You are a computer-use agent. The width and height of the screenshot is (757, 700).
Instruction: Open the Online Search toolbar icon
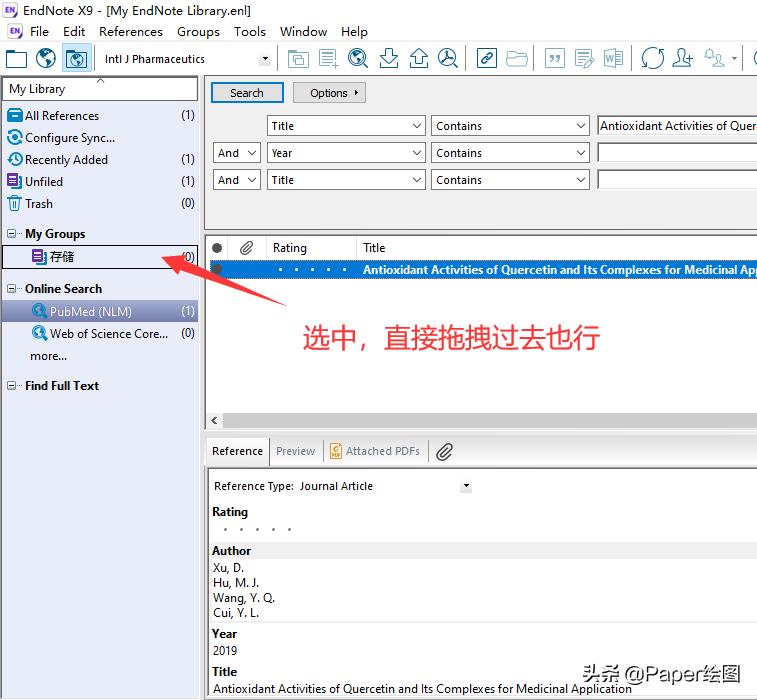(x=358, y=59)
